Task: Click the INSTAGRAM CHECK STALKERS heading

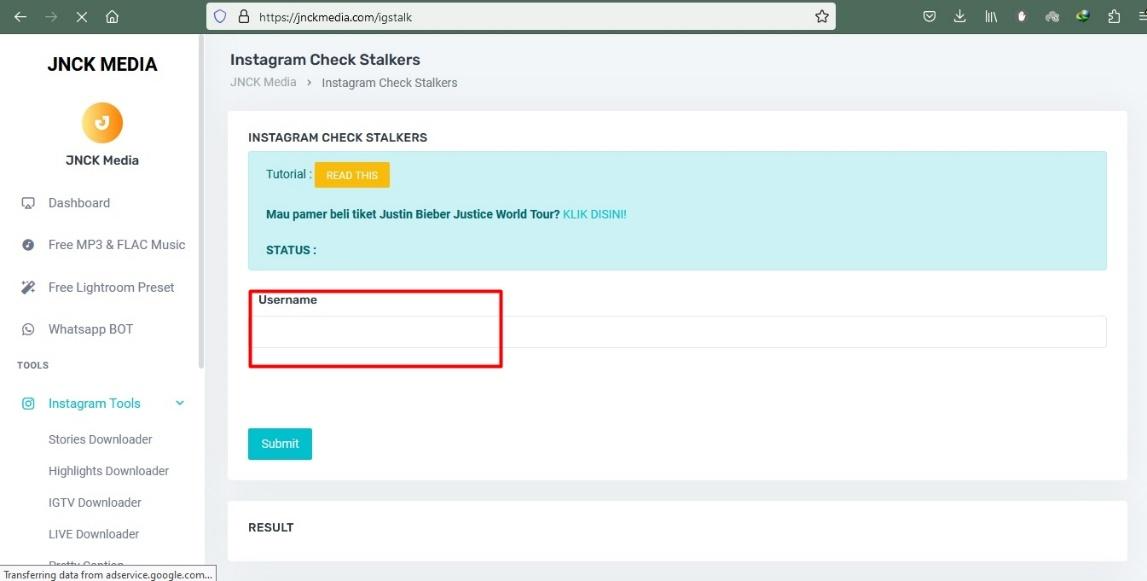Action: (338, 138)
